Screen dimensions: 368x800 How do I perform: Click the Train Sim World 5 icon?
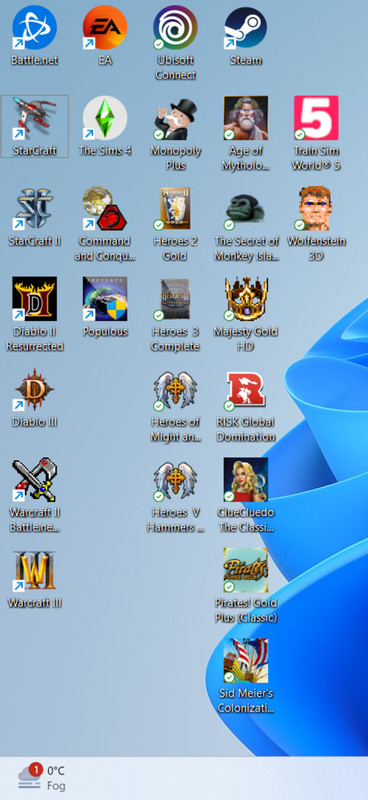tap(316, 118)
